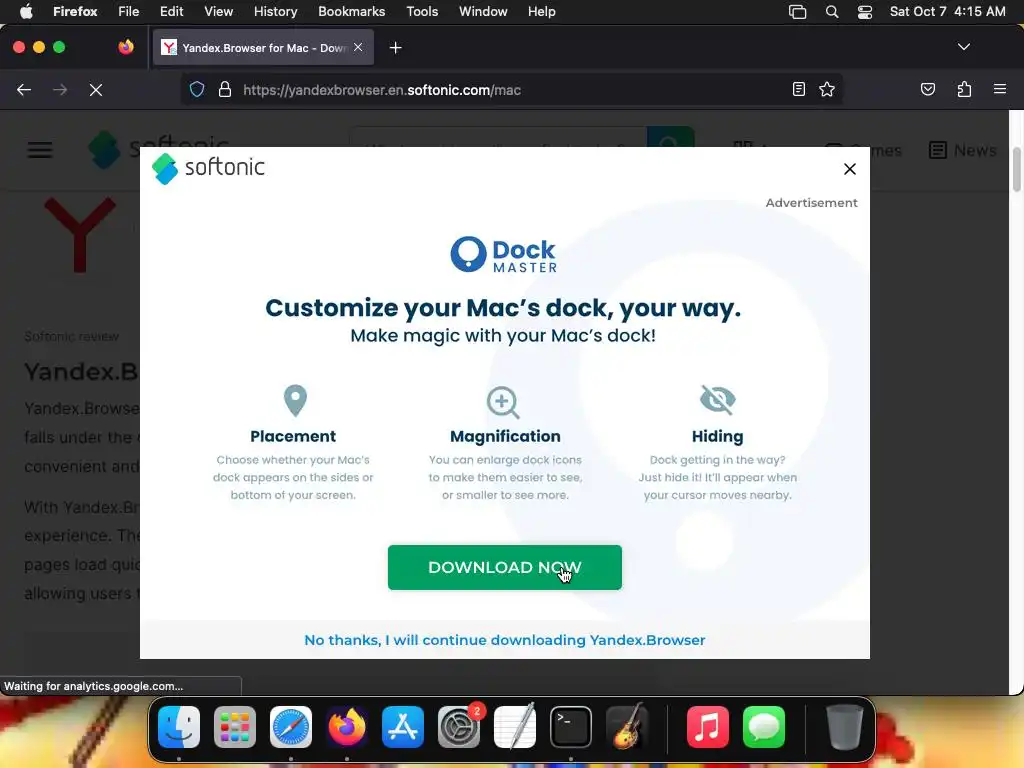Click the date and time in the menu bar
This screenshot has height=768, width=1024.
point(947,12)
